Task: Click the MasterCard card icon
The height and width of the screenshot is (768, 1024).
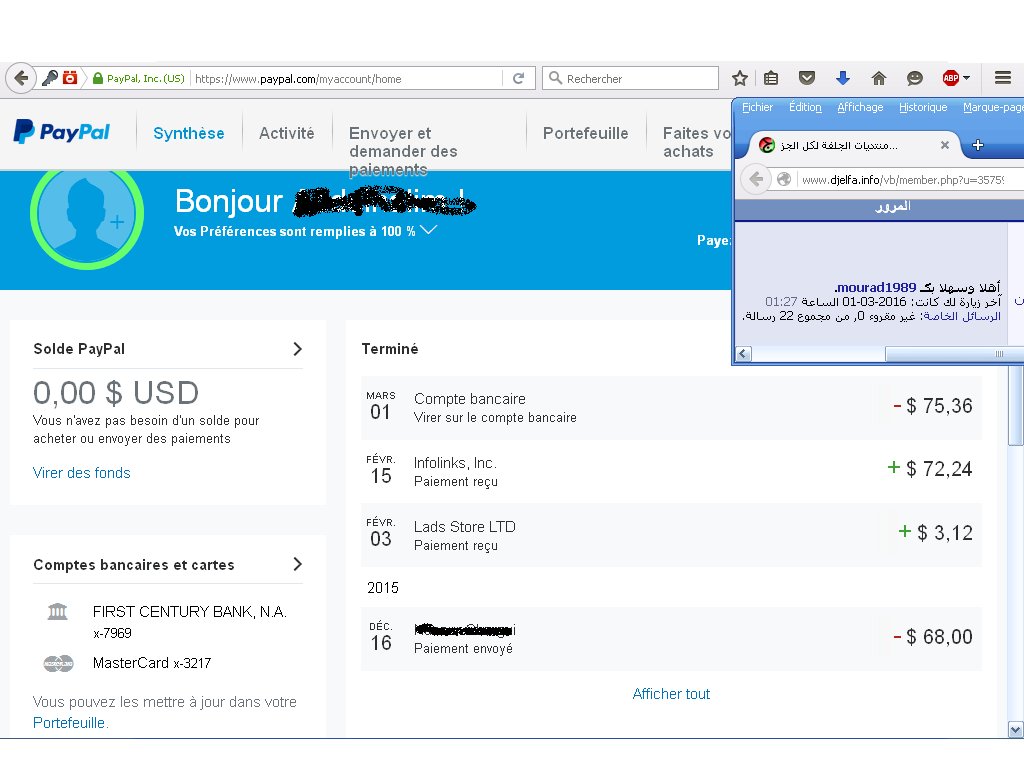Action: (x=58, y=664)
